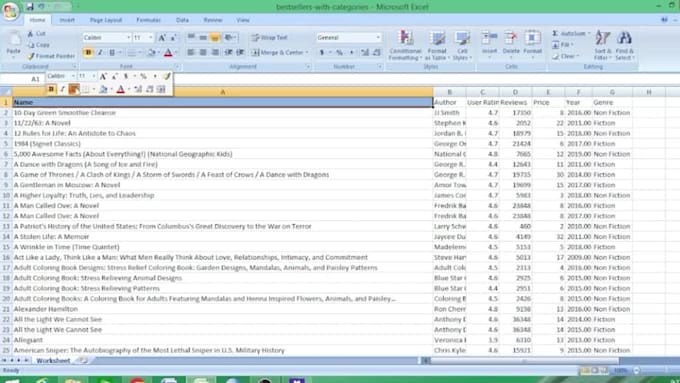
Task: Open the Home ribbon tab
Action: click(x=37, y=20)
